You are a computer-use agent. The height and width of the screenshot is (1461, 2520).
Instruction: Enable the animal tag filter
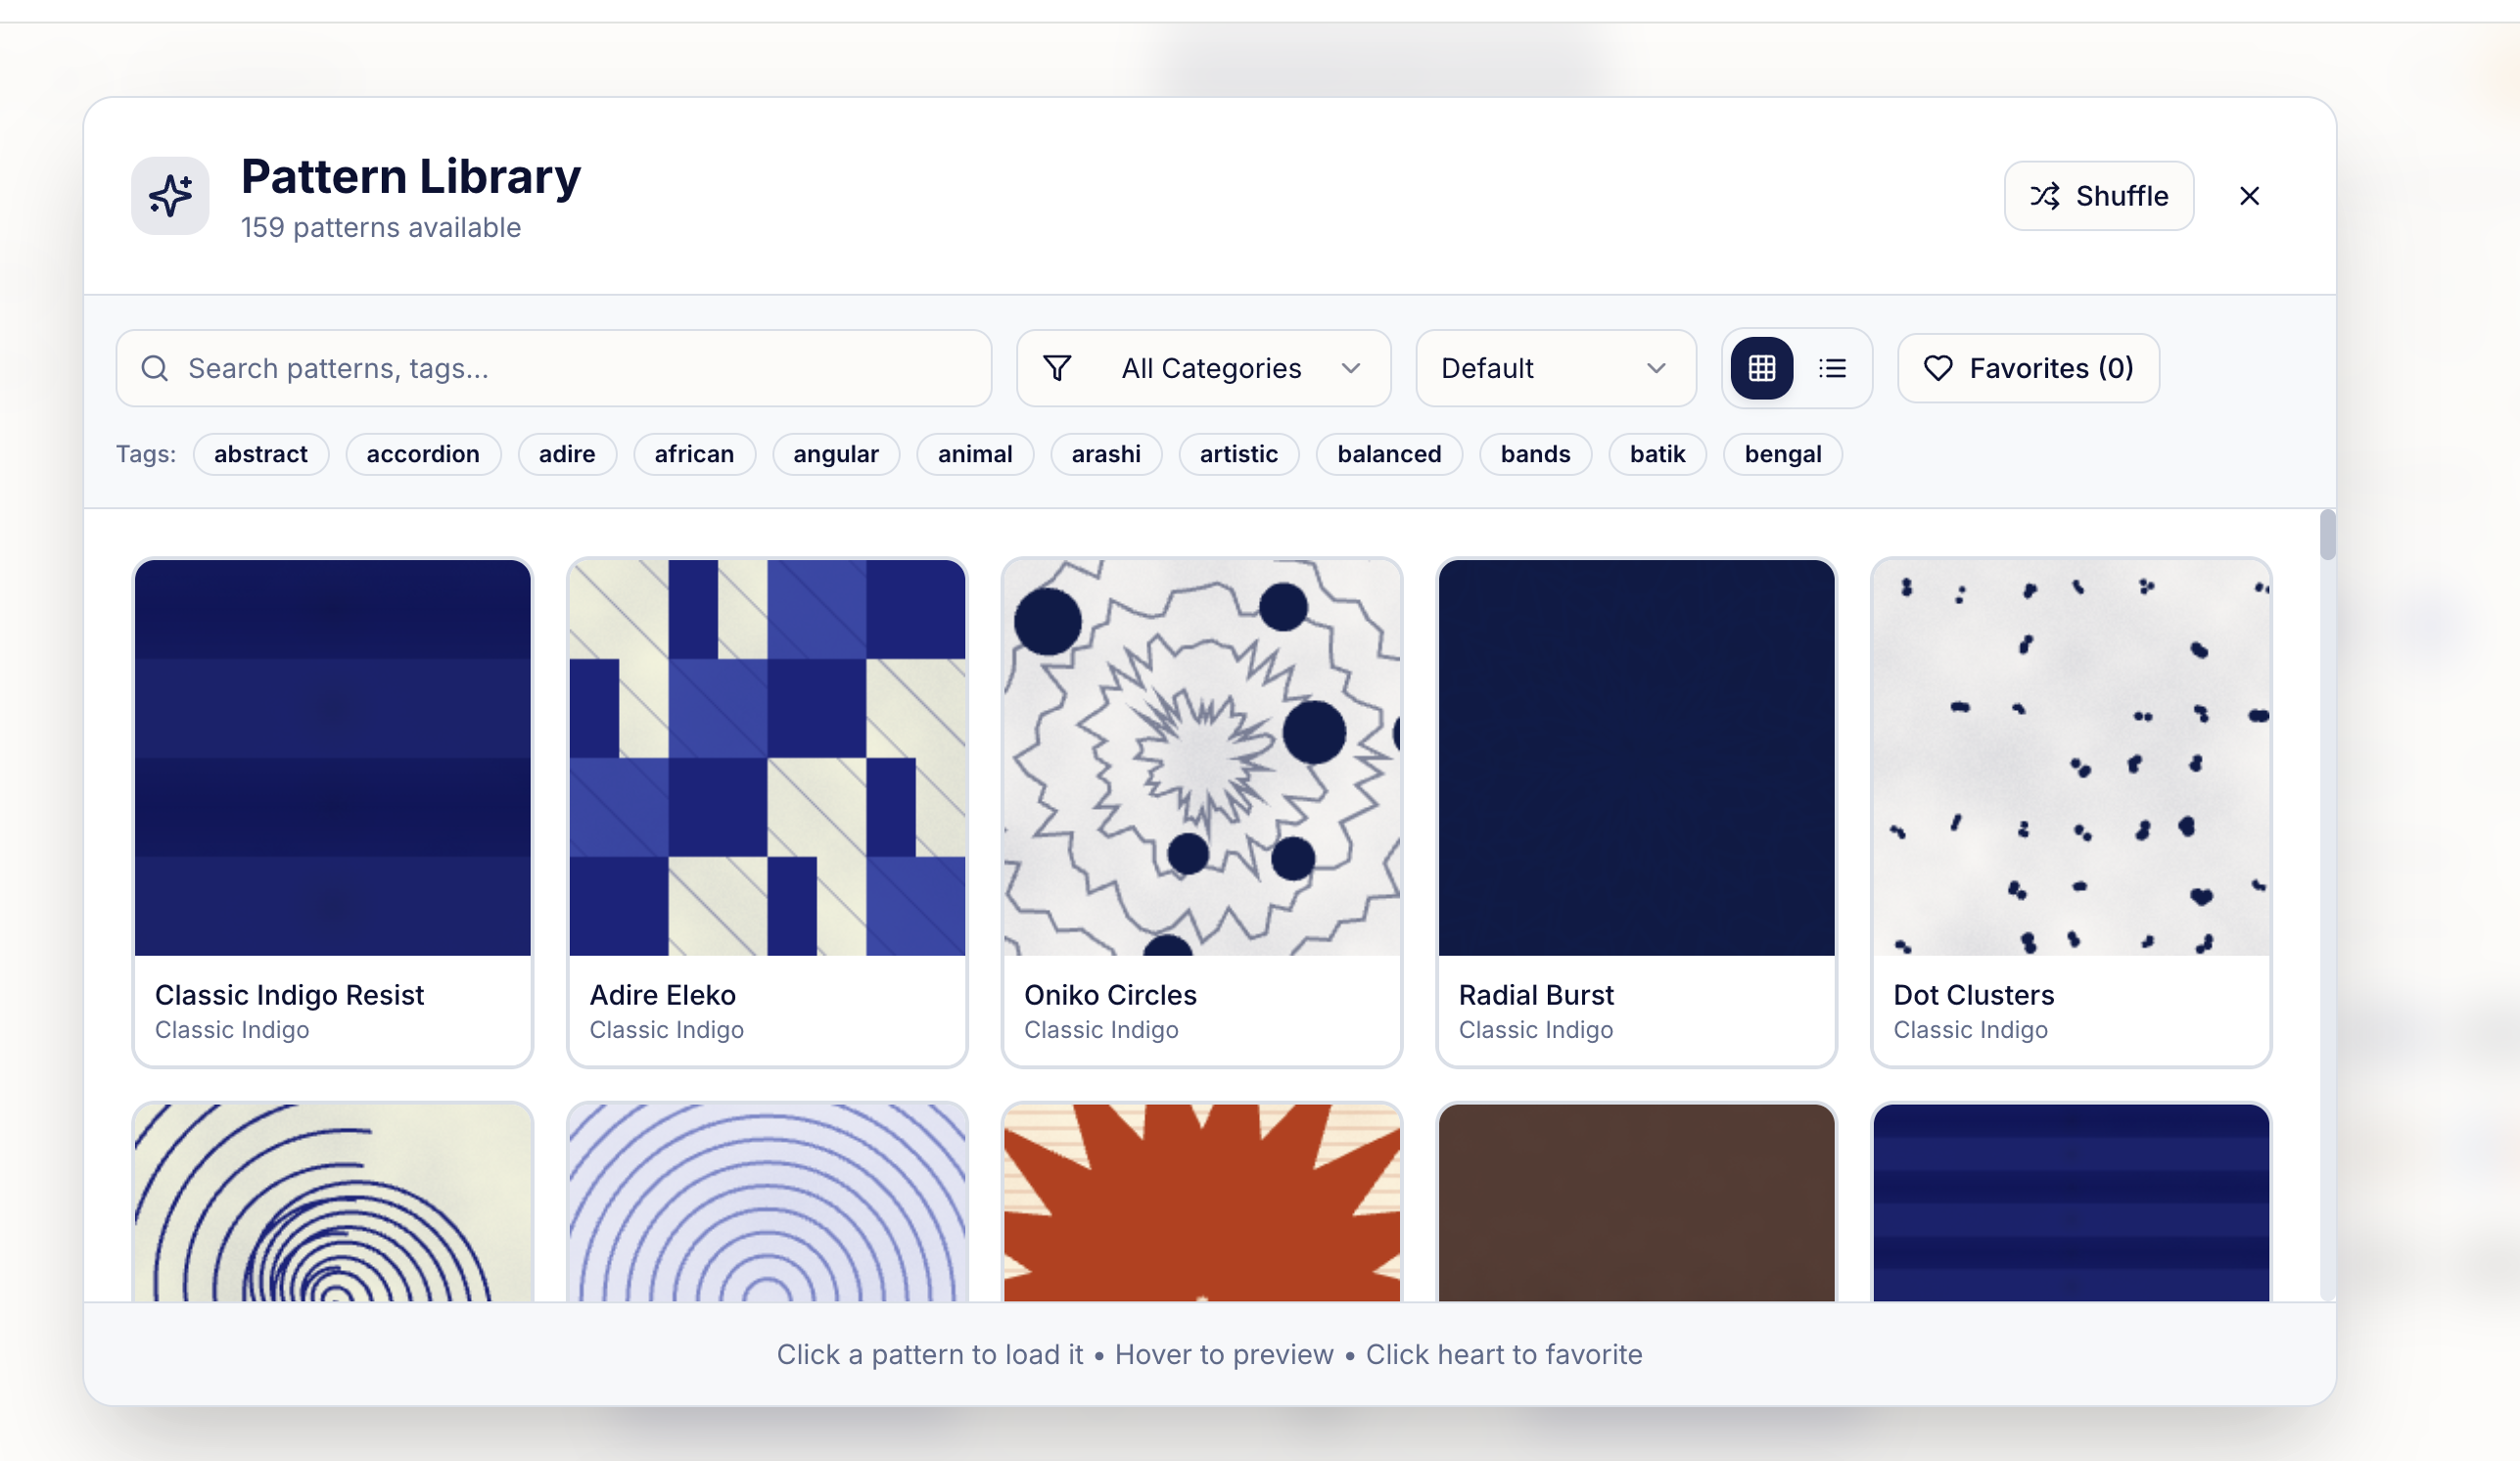(975, 454)
